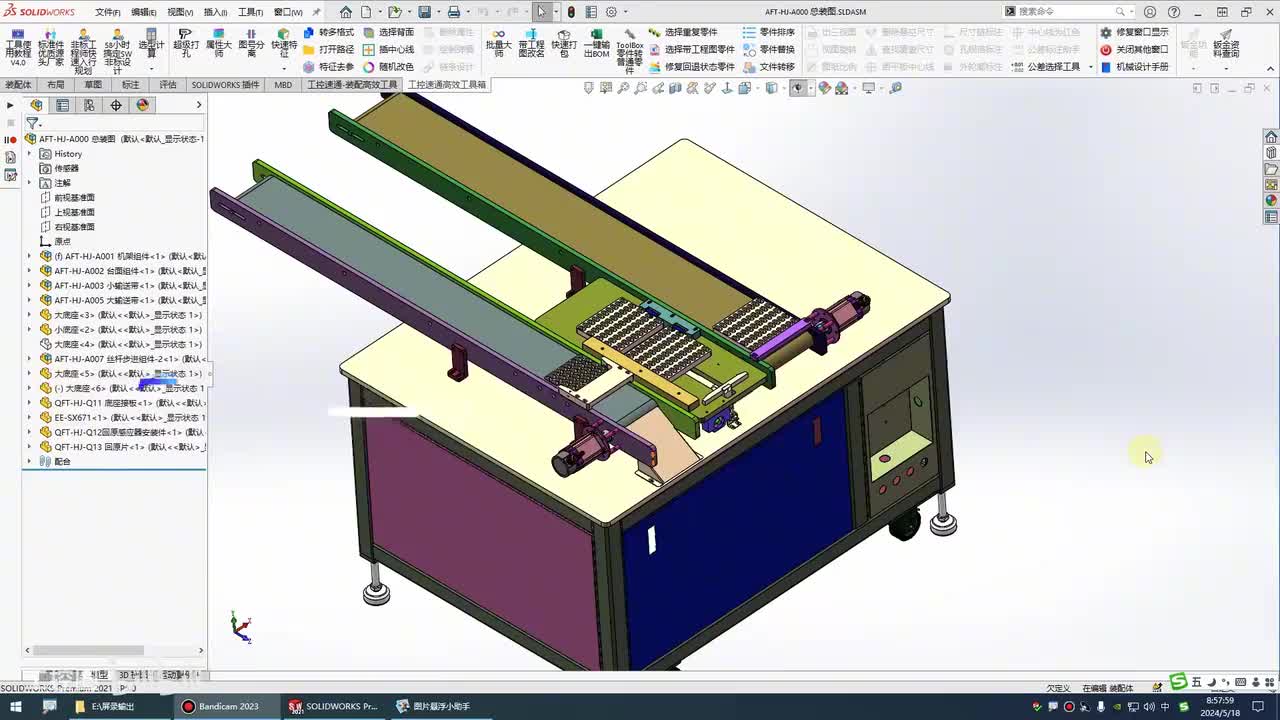Run the 快速打包 tool
The image size is (1280, 720).
pos(564,44)
